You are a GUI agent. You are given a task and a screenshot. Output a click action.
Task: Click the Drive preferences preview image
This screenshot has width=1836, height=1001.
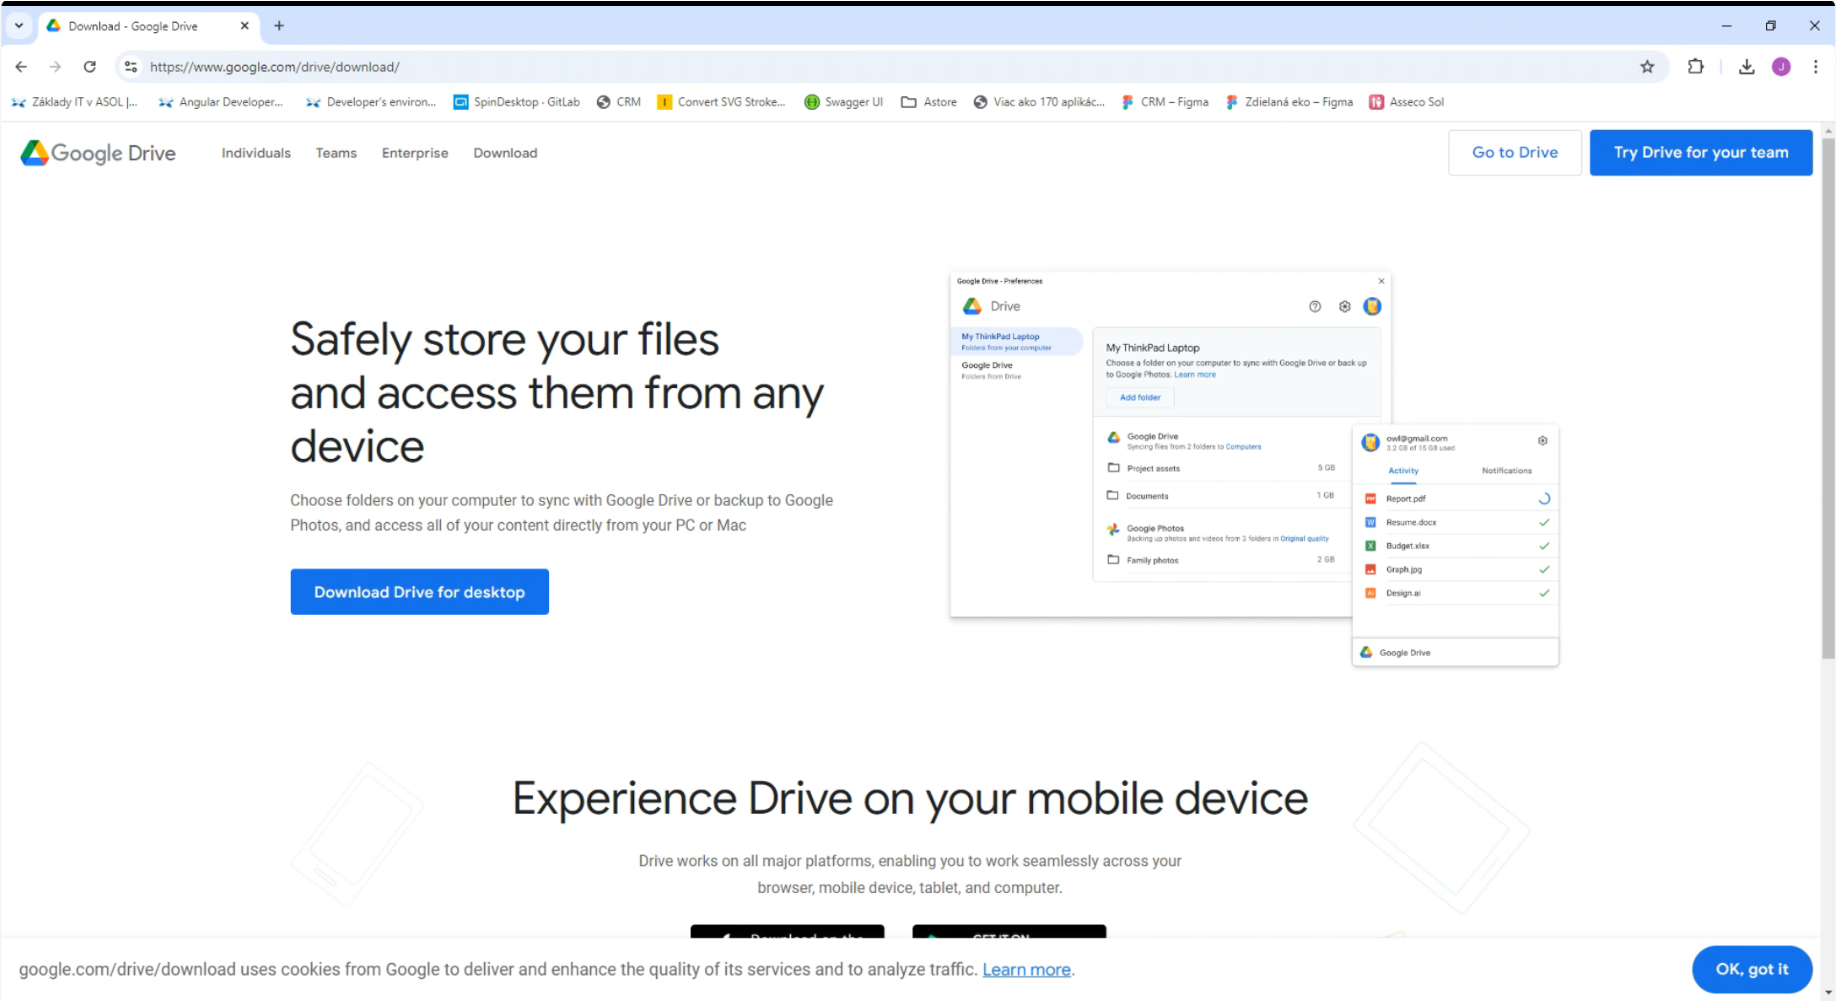coord(1254,468)
